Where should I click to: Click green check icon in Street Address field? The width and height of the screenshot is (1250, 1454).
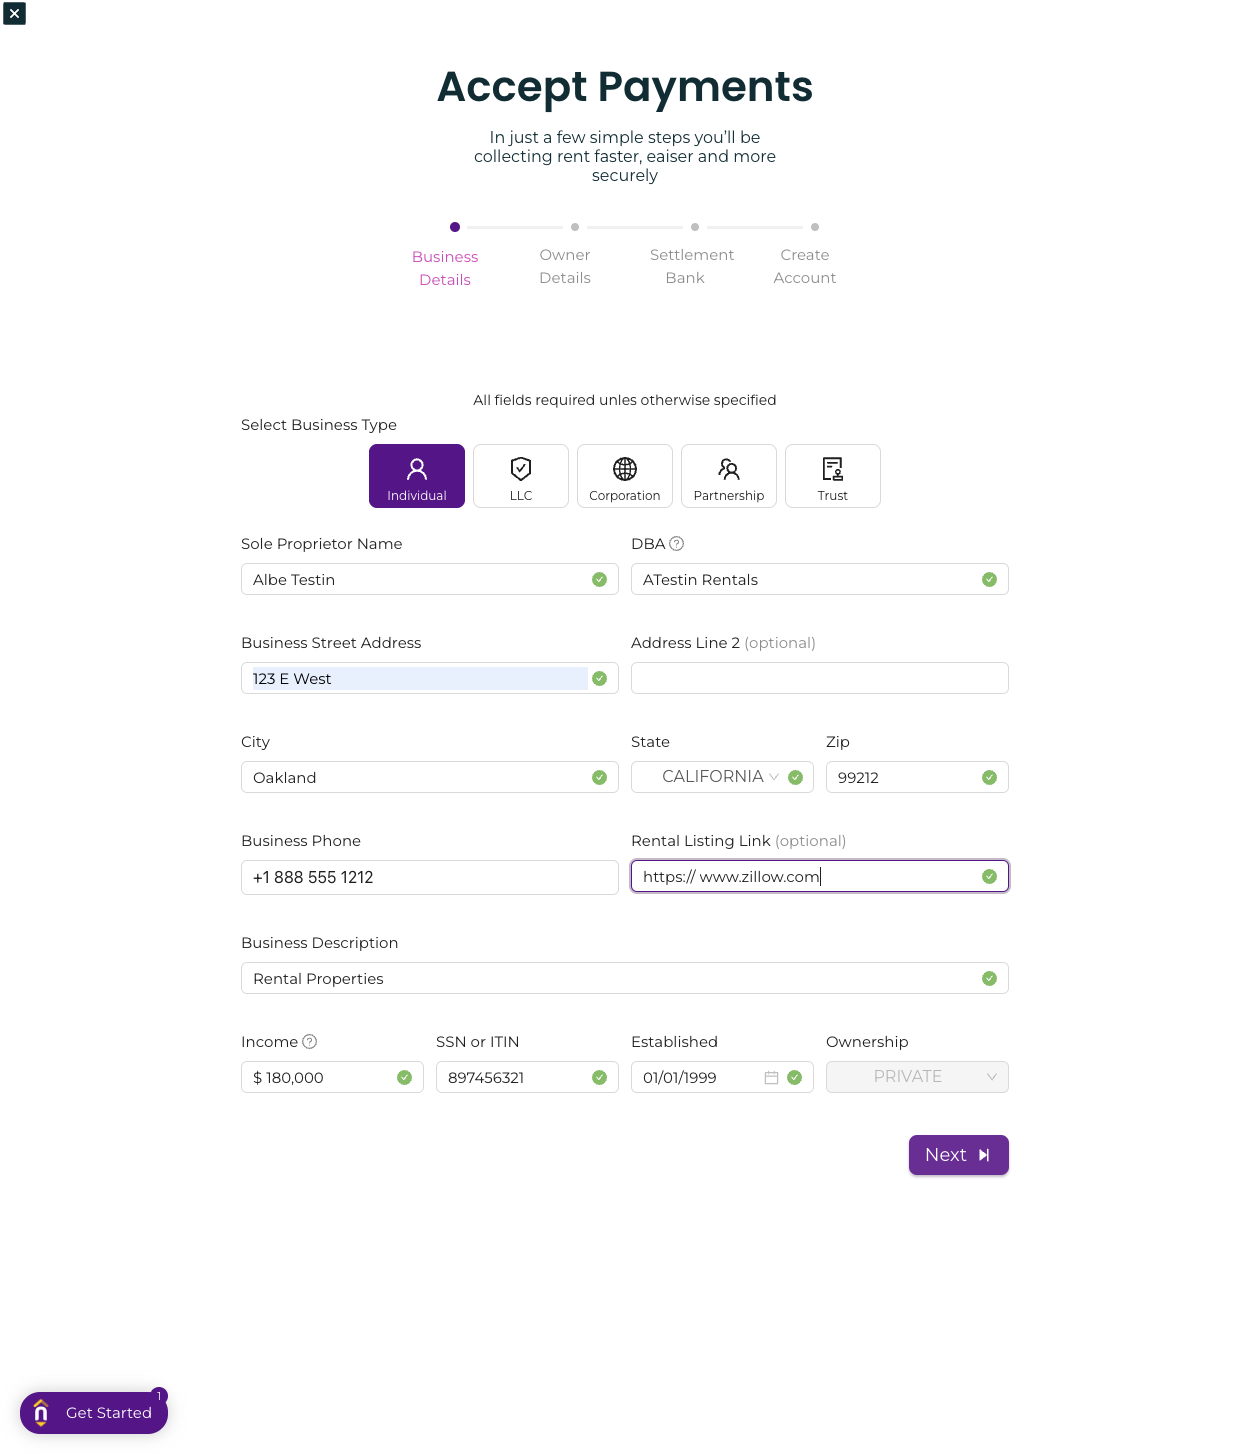pyautogui.click(x=599, y=678)
